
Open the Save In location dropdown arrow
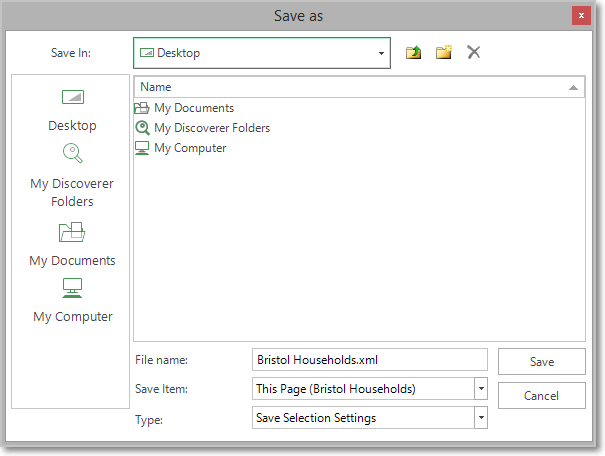coord(381,53)
